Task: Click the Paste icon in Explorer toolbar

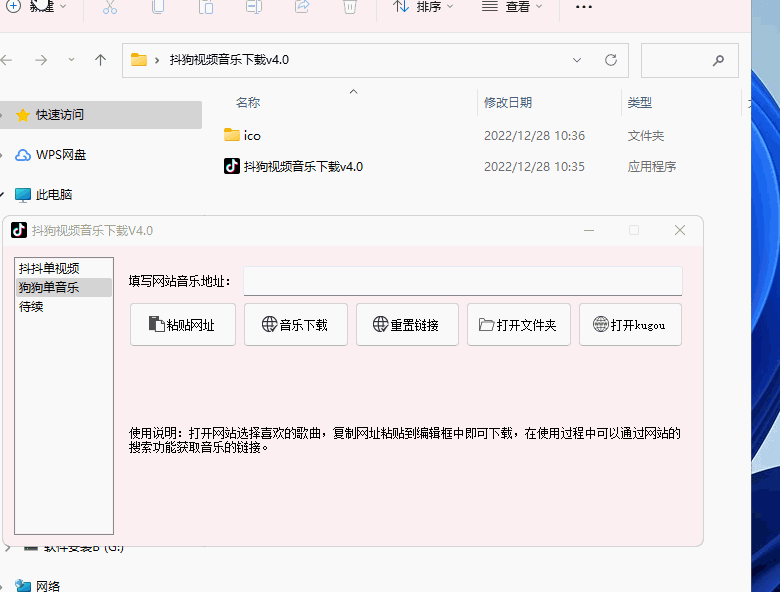Action: coord(206,7)
